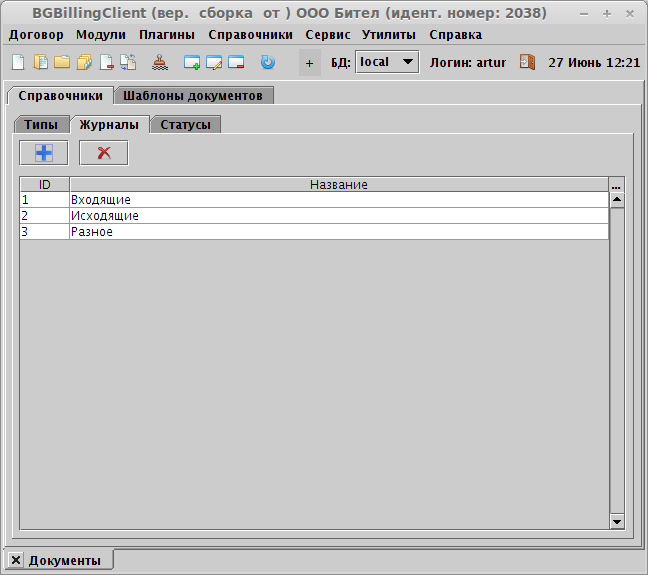The image size is (648, 575).
Task: Open the Модули menu
Action: [x=101, y=35]
